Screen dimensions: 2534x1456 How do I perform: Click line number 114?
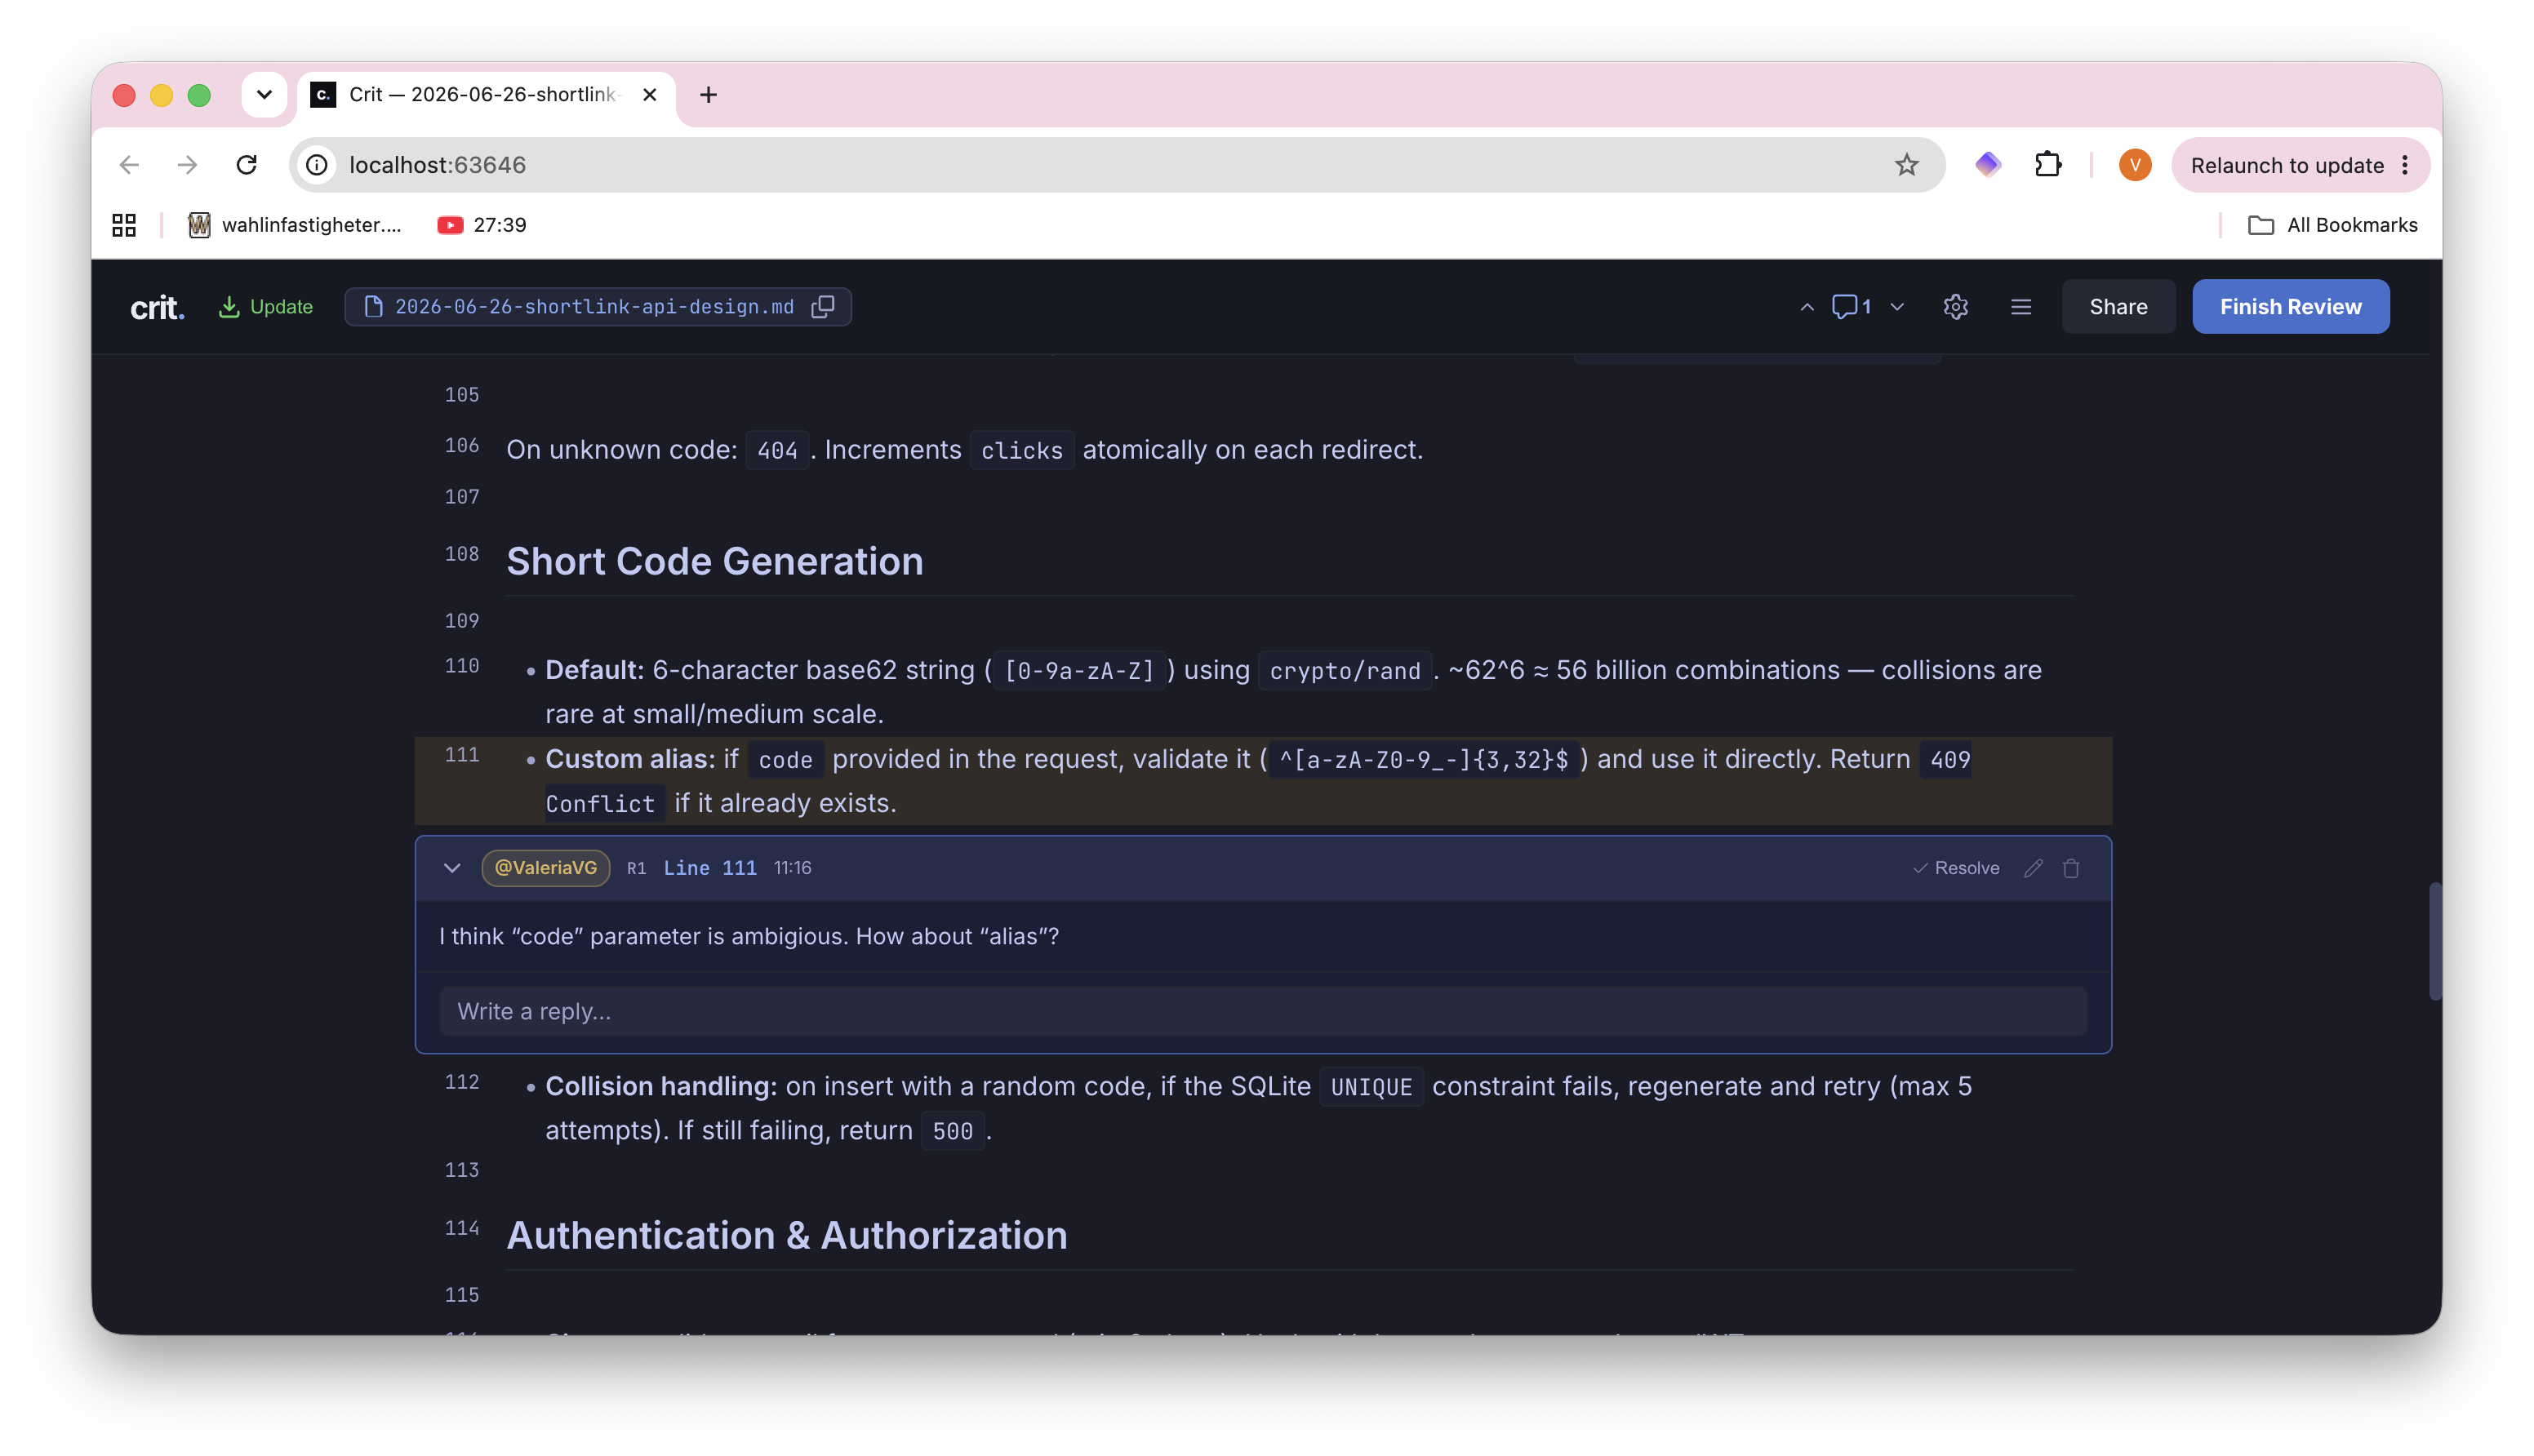pos(461,1228)
